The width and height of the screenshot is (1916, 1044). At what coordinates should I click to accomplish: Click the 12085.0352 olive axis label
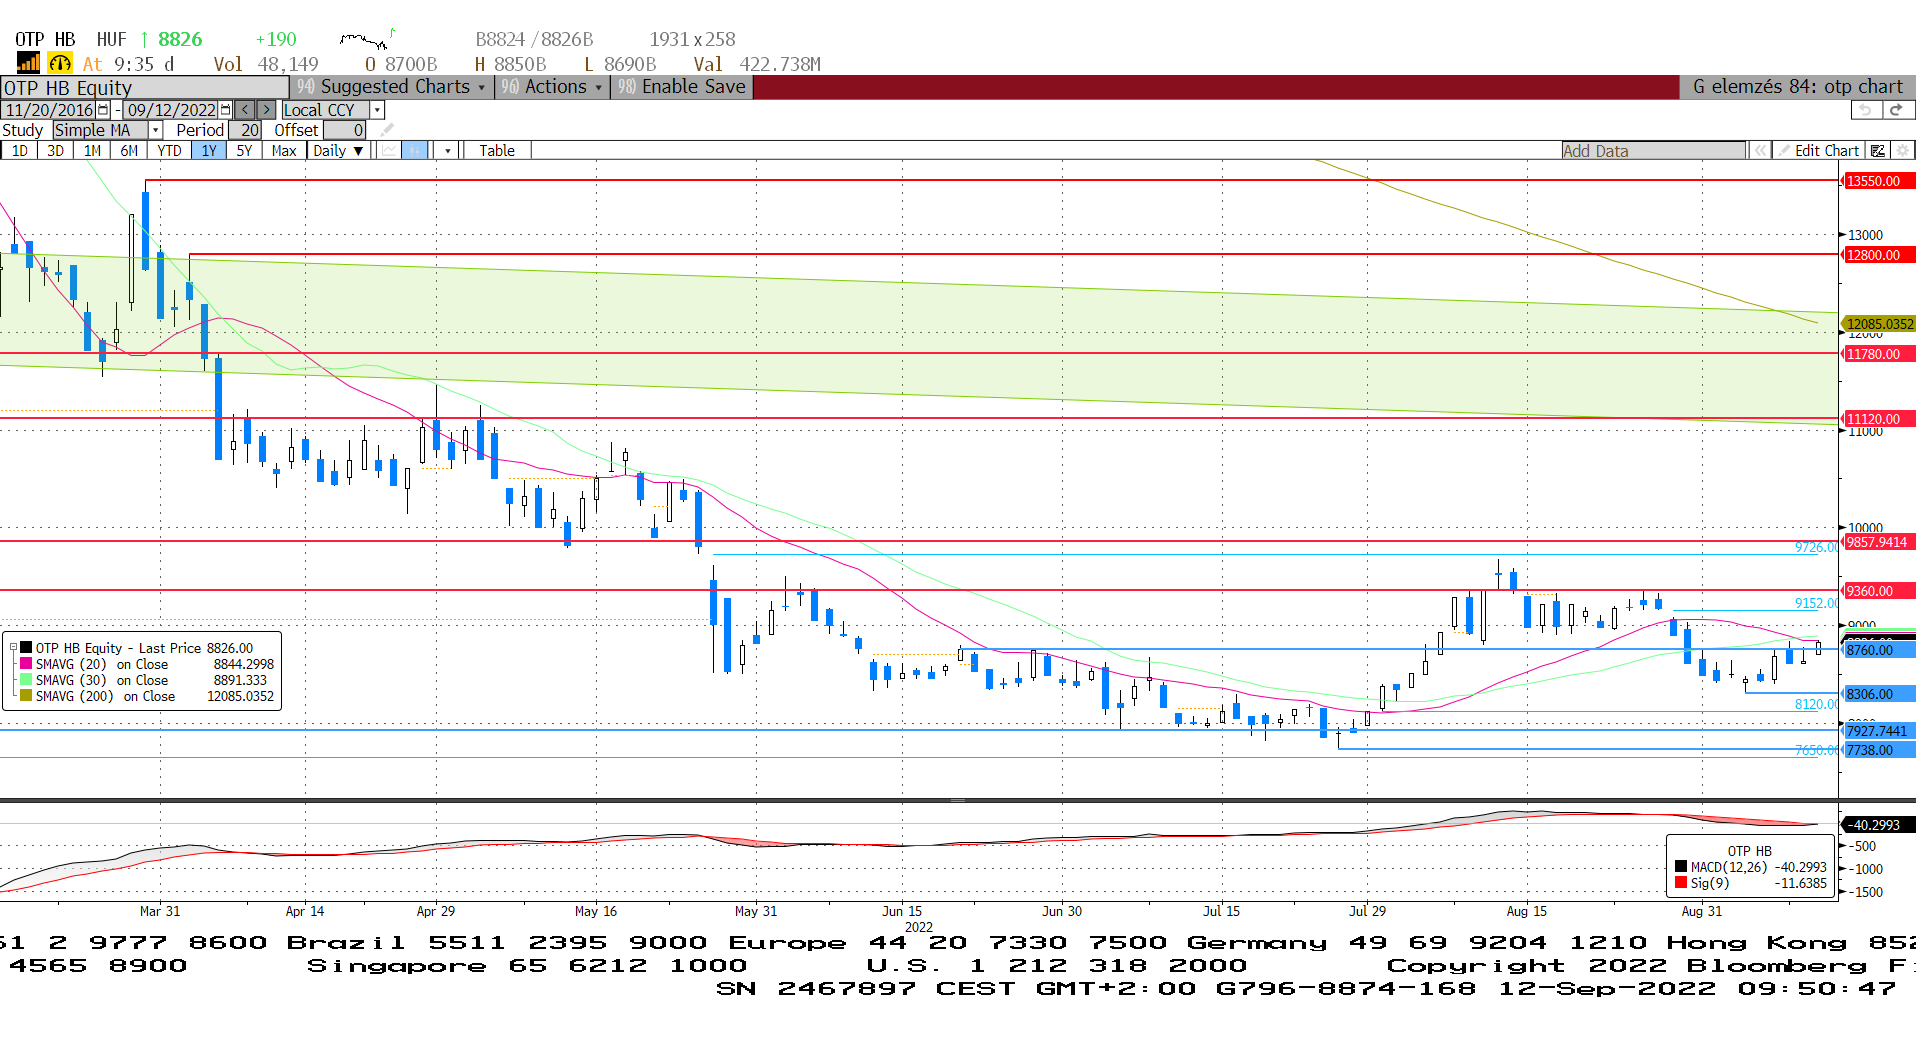click(x=1877, y=324)
